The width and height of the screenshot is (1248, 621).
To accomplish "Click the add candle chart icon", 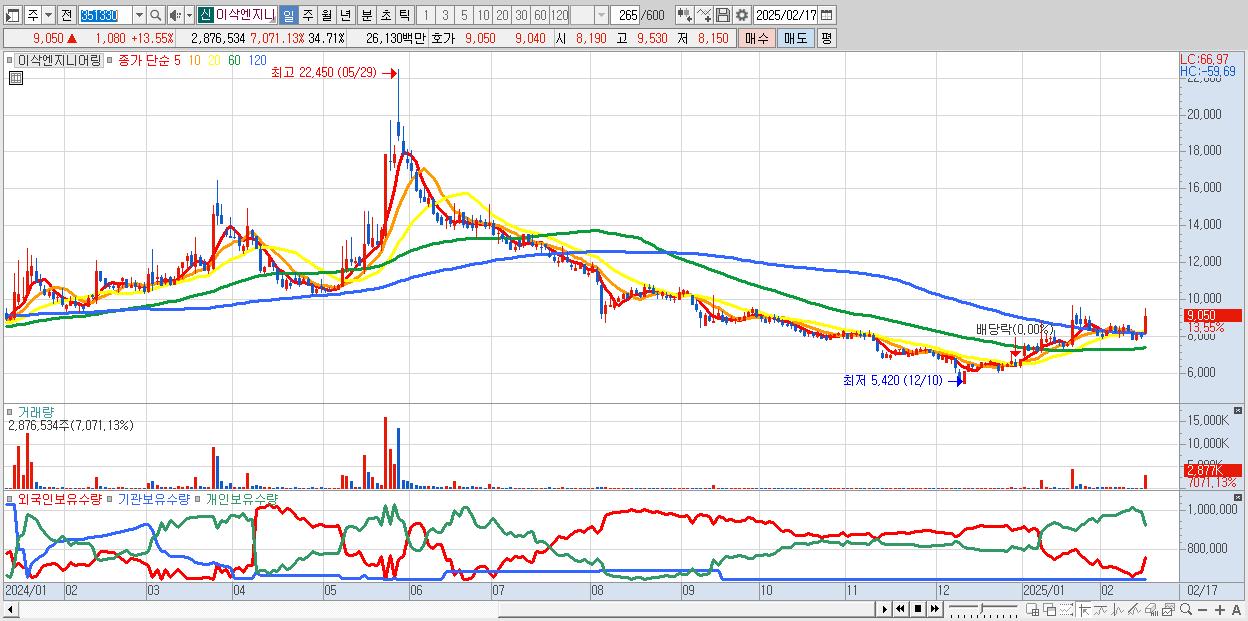I will pos(685,15).
